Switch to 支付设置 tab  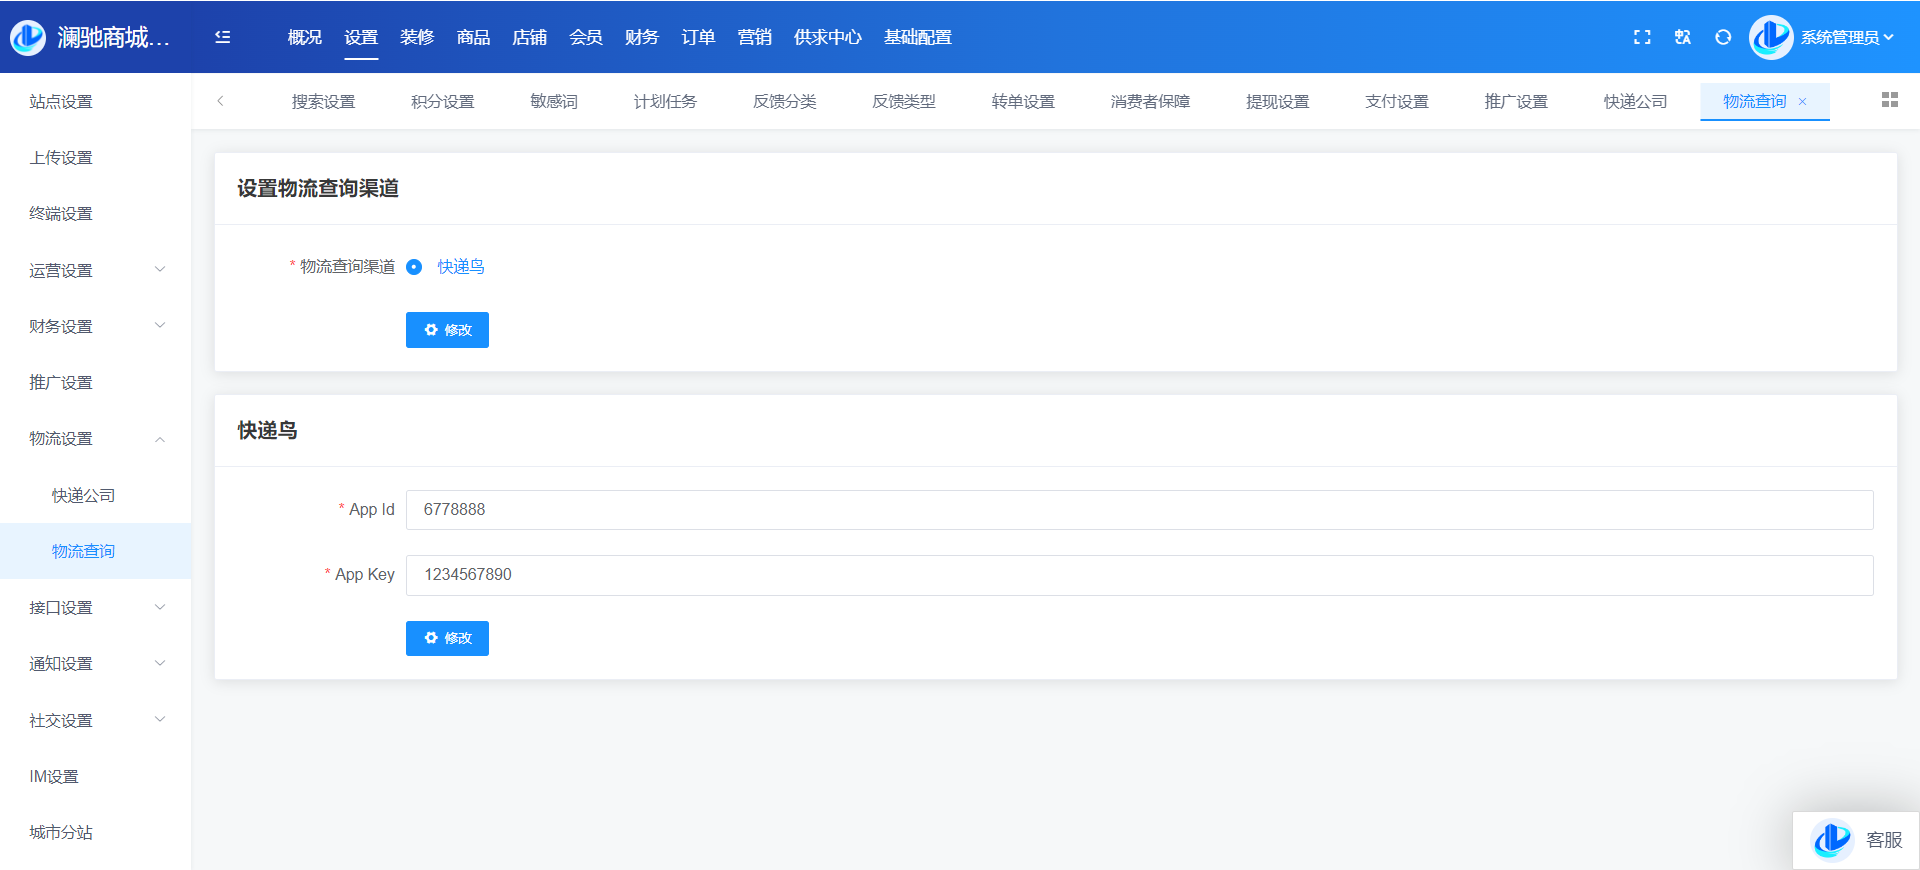1396,102
